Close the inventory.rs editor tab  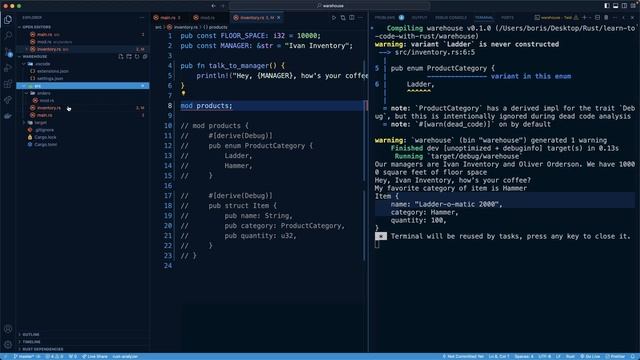279,18
